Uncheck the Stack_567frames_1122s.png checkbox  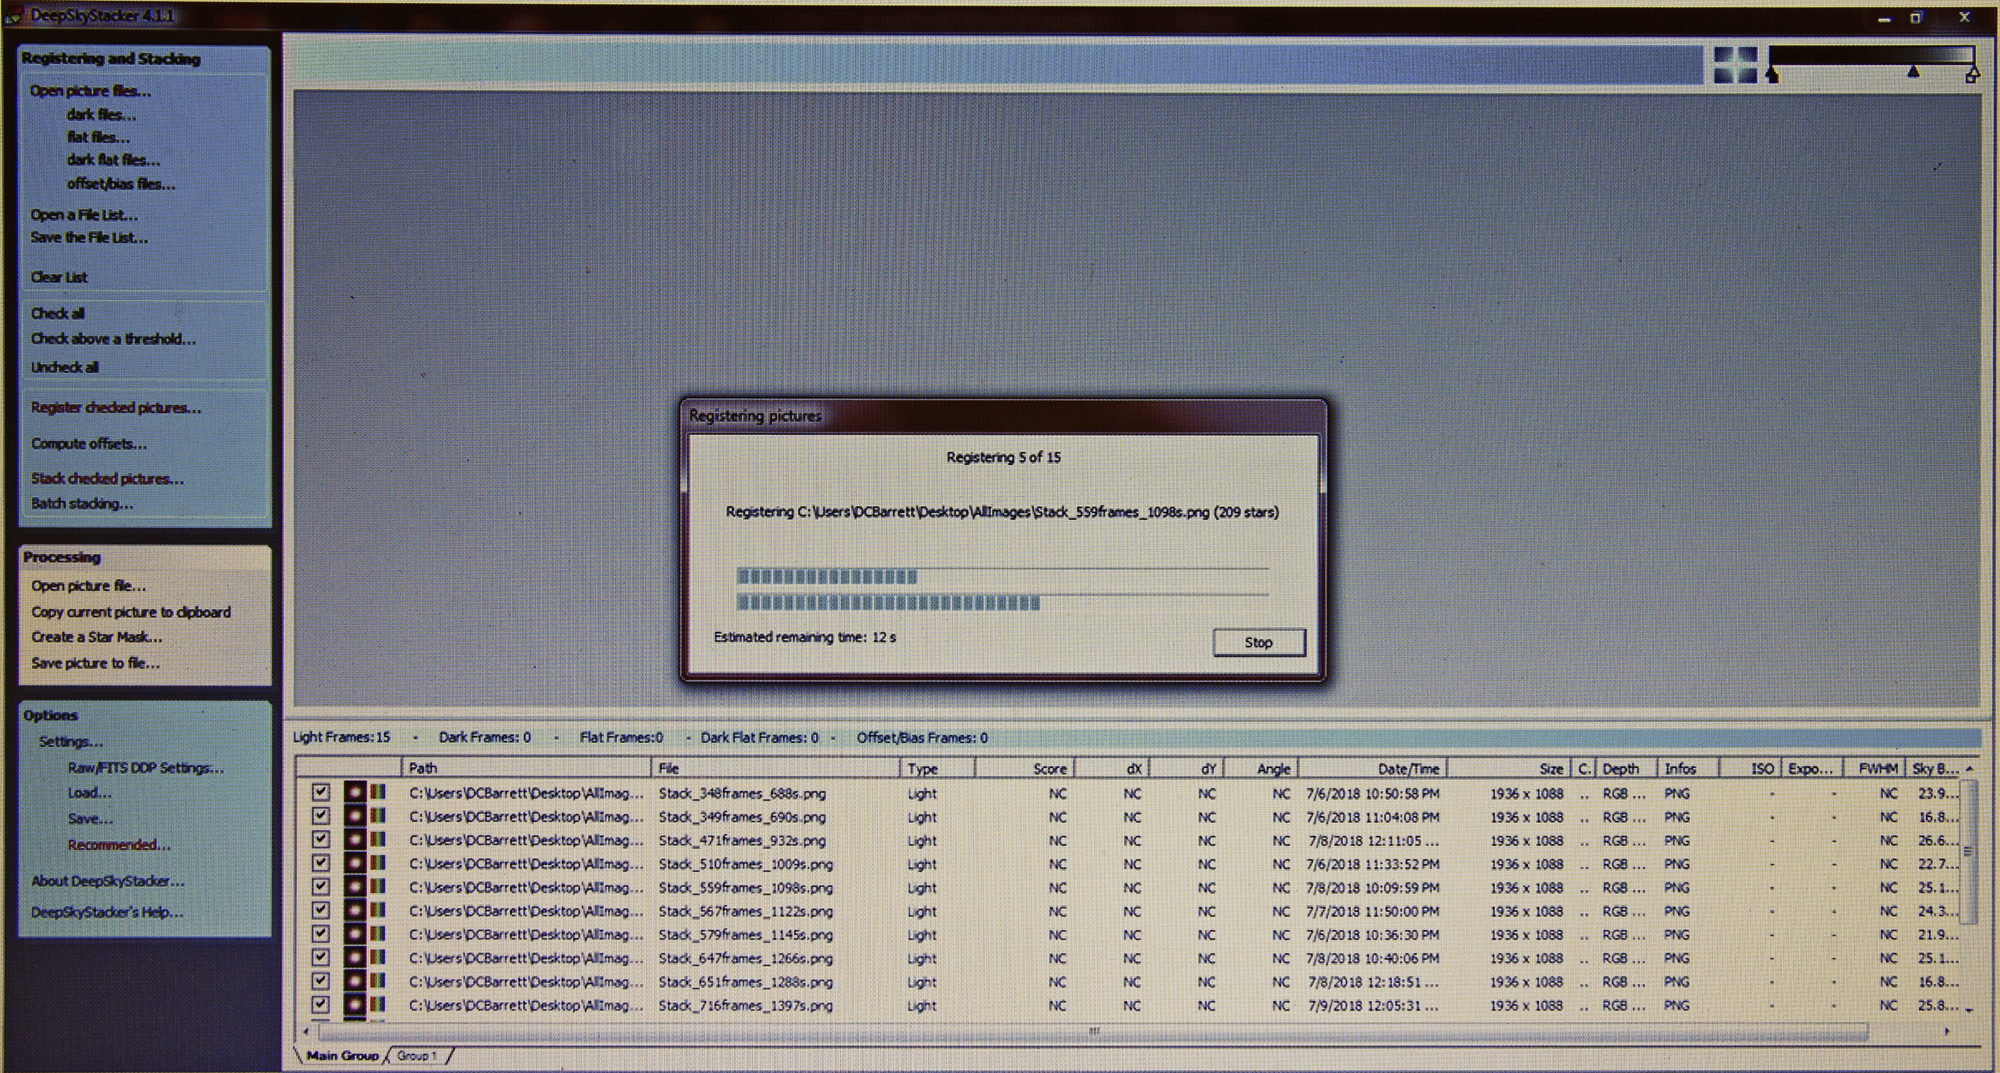[320, 910]
